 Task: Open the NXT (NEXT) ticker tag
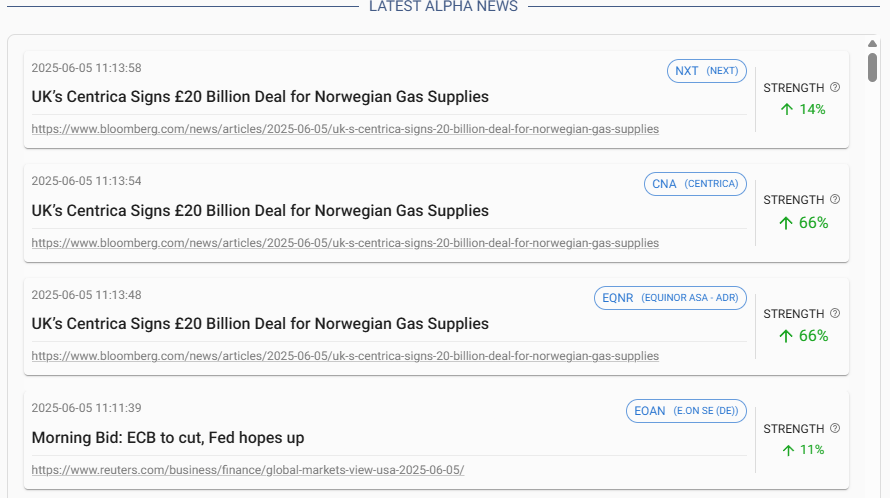[x=707, y=71]
